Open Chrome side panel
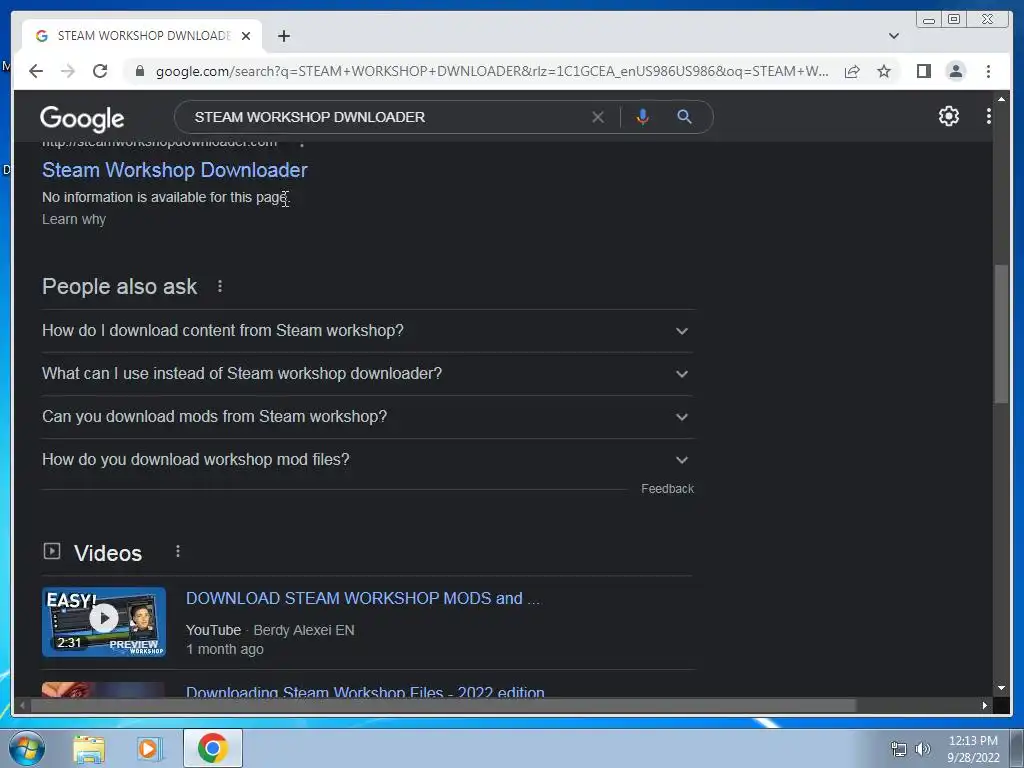Image resolution: width=1024 pixels, height=768 pixels. coord(923,71)
